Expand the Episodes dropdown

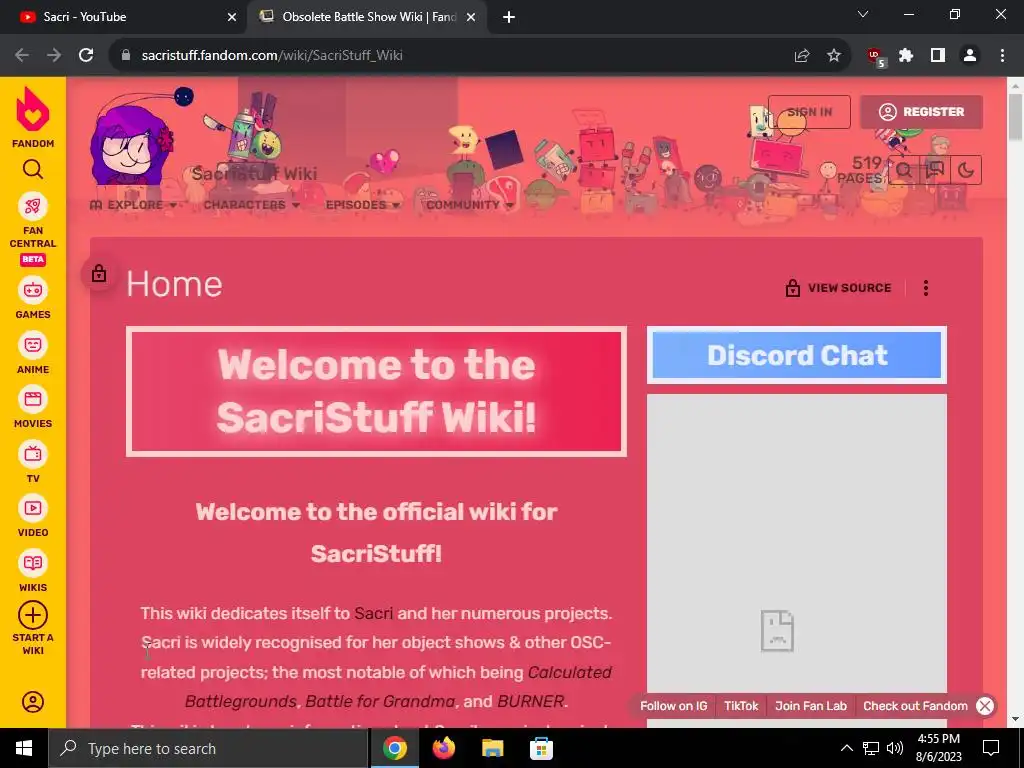[x=362, y=205]
